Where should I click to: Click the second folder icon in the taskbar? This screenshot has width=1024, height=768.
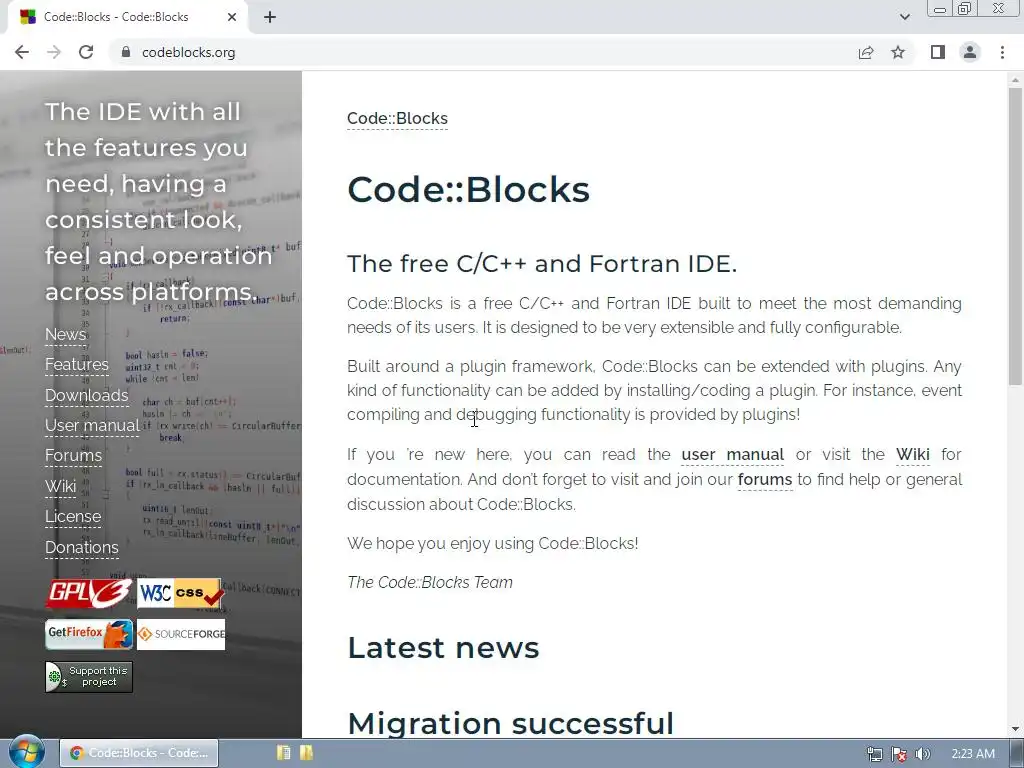point(306,752)
